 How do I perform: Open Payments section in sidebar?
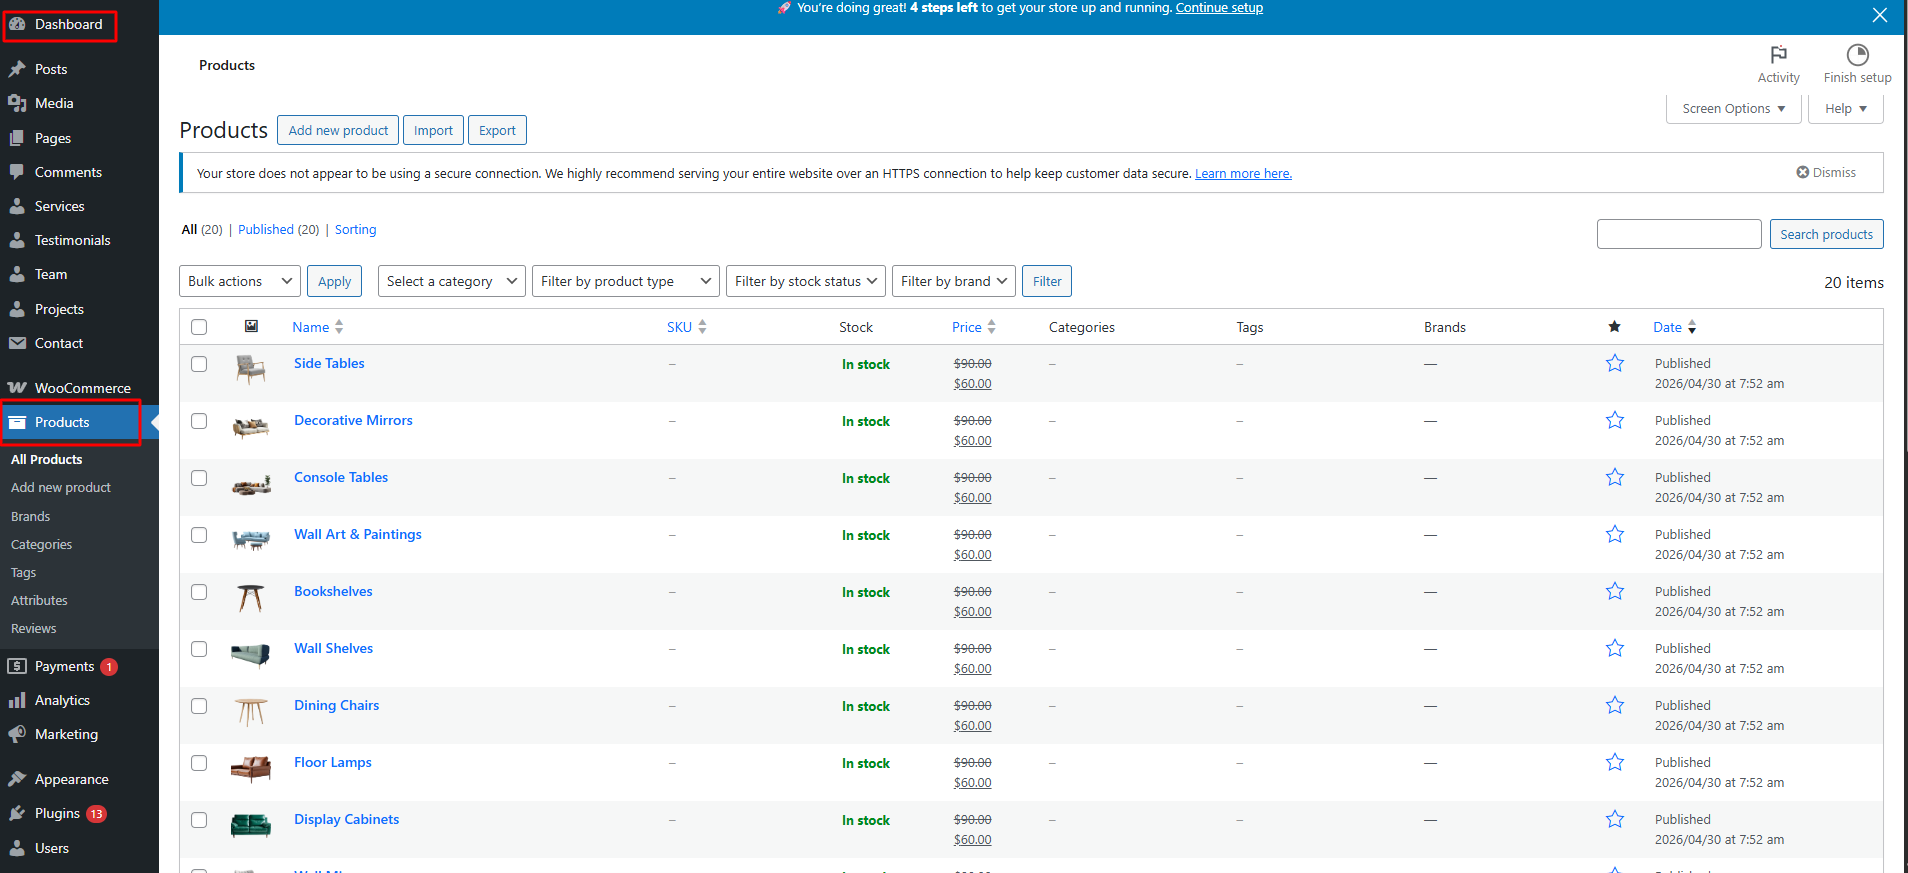[x=62, y=666]
